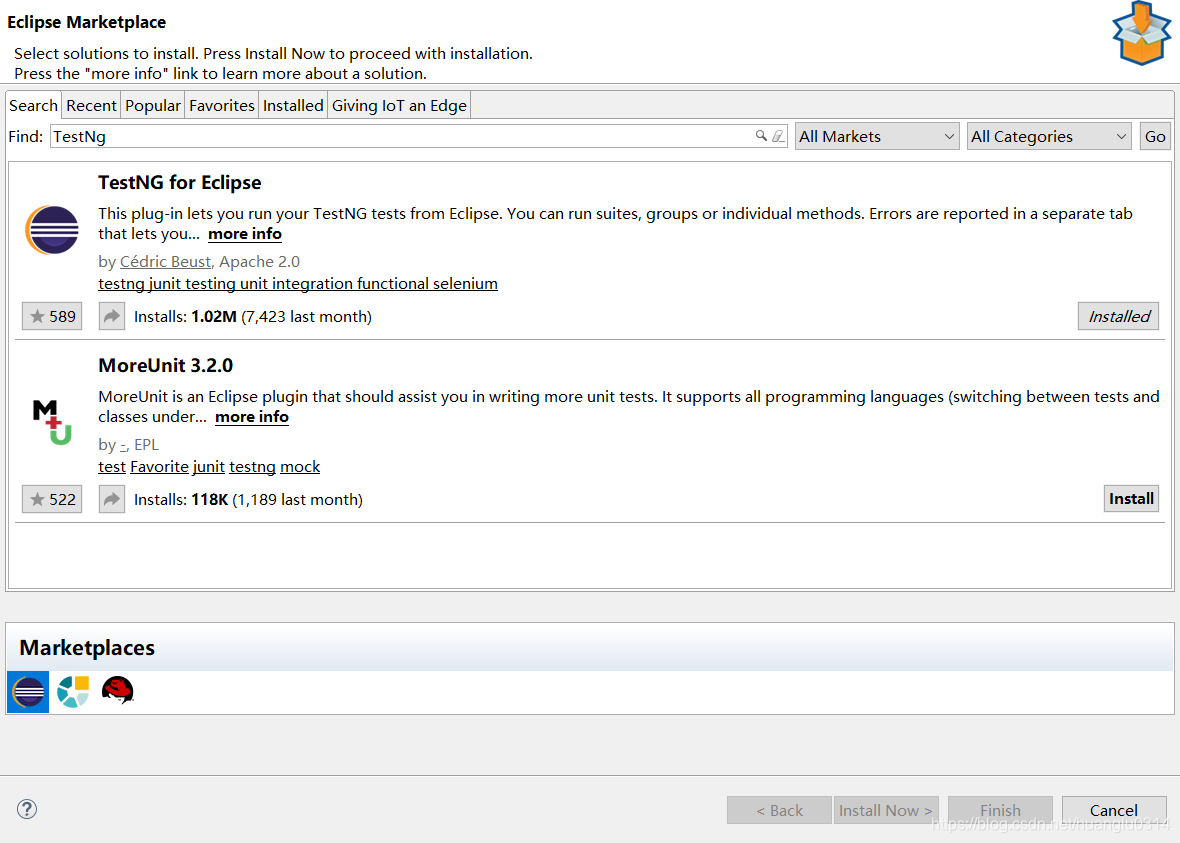This screenshot has height=843, width=1180.
Task: Click the testng tag under TestNG for Eclipse
Action: [121, 284]
